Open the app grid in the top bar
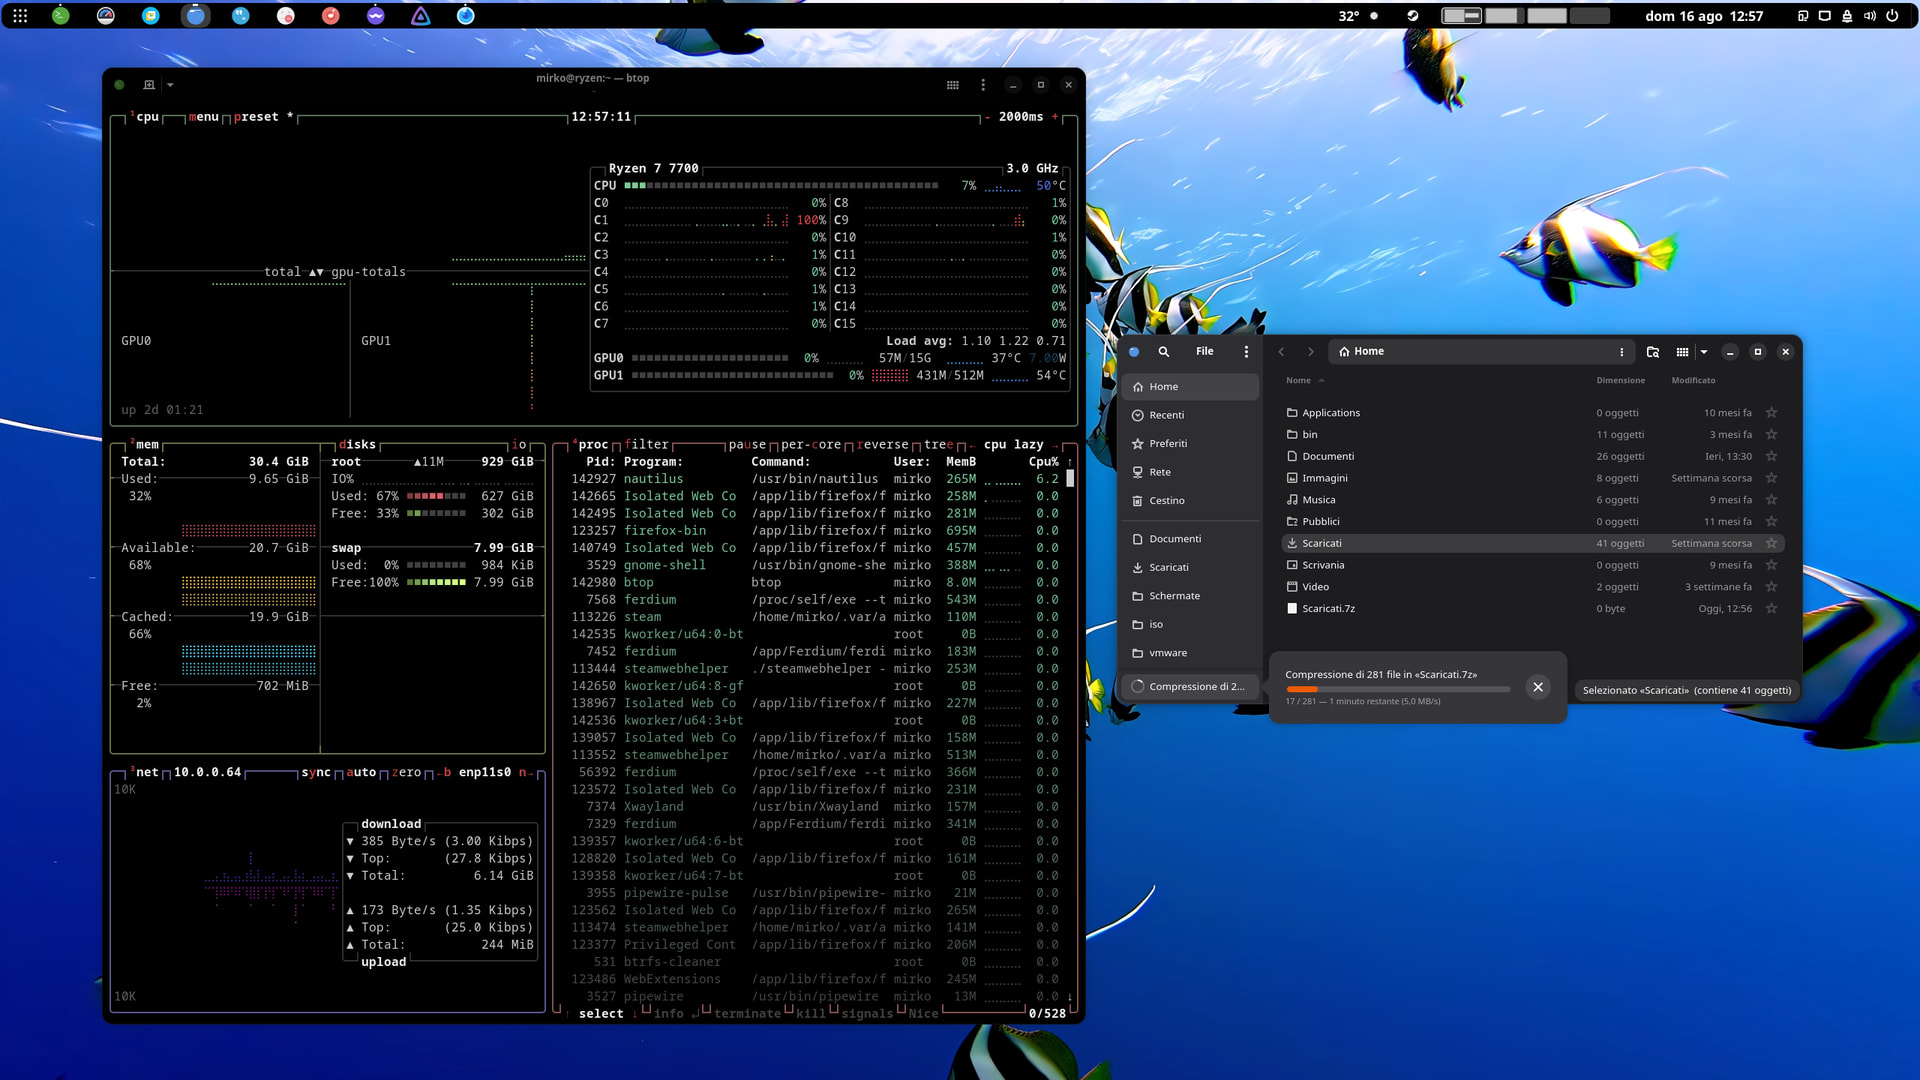Image resolution: width=1920 pixels, height=1080 pixels. pos(20,16)
